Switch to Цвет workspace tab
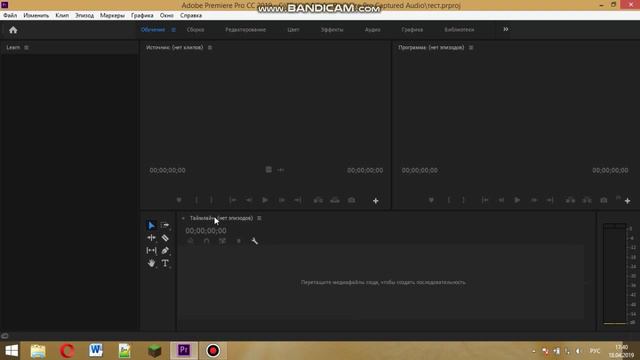Screen dimensions: 640x360 (x=293, y=30)
